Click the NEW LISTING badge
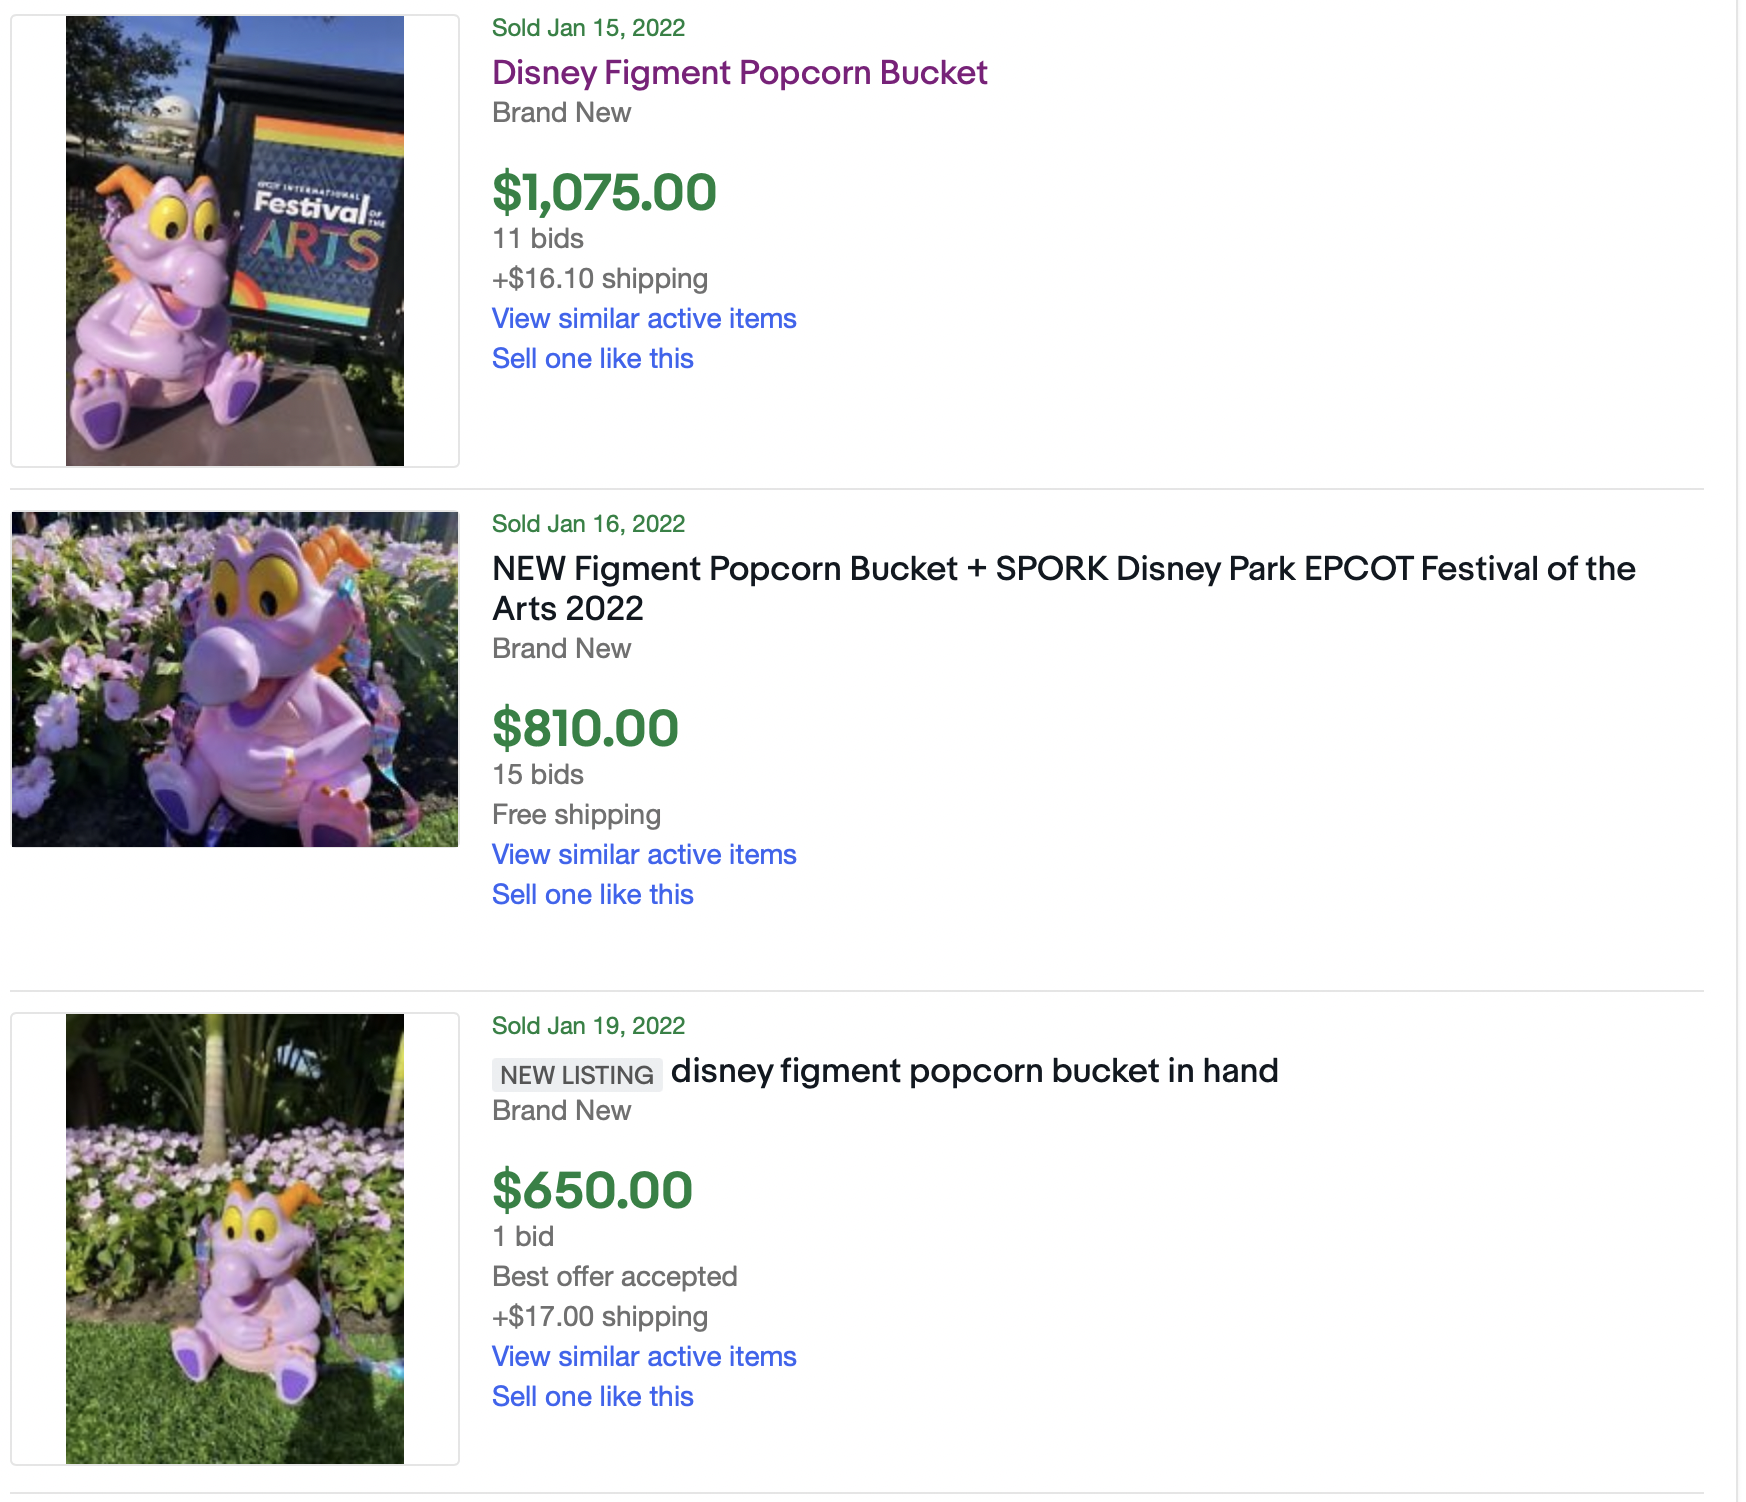1746x1502 pixels. click(575, 1074)
